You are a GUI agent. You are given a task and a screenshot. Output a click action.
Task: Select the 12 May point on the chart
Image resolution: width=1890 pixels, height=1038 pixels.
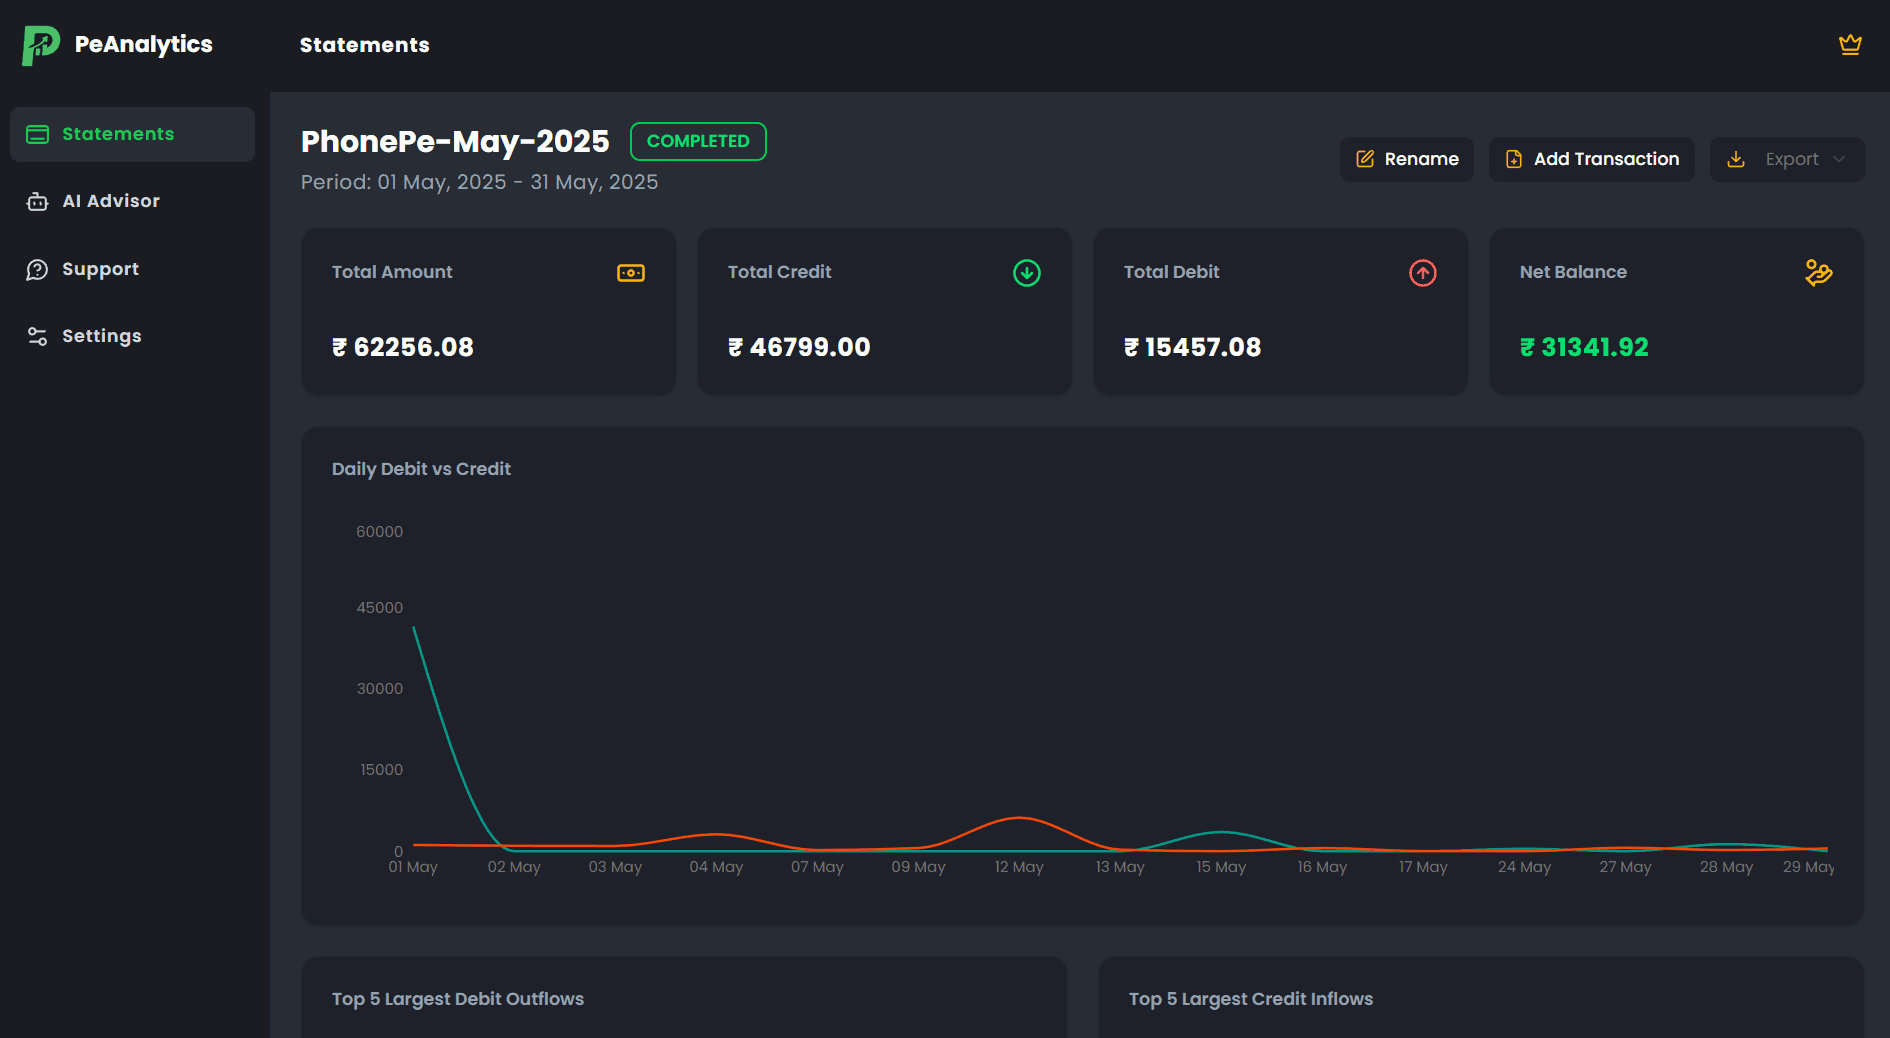[1019, 818]
